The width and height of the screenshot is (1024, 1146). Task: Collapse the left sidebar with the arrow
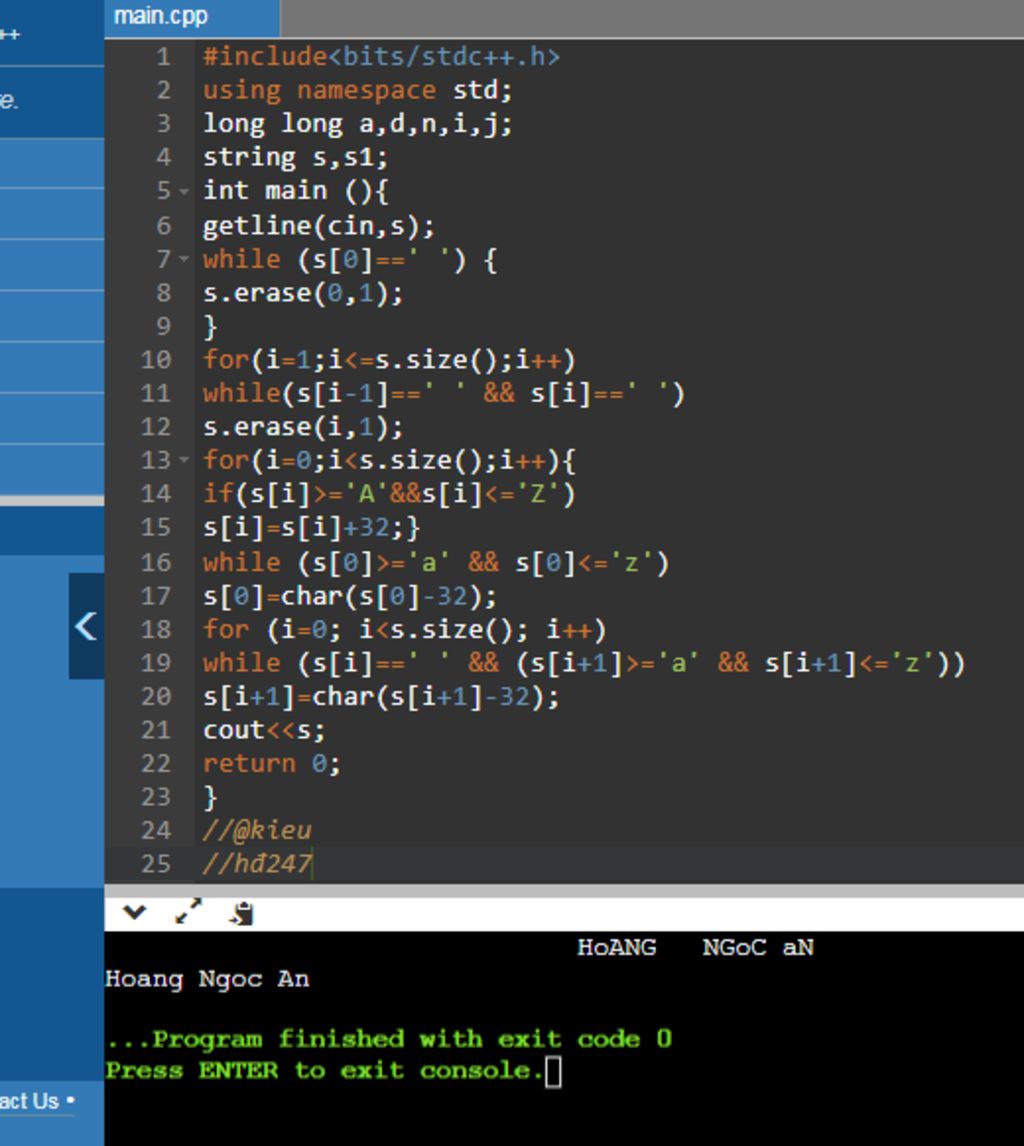point(86,627)
